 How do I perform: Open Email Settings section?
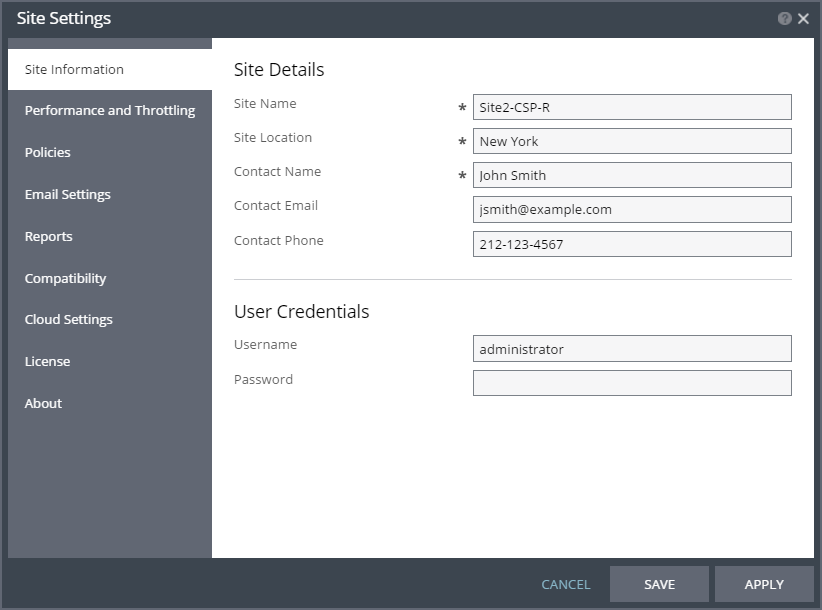pyautogui.click(x=110, y=194)
